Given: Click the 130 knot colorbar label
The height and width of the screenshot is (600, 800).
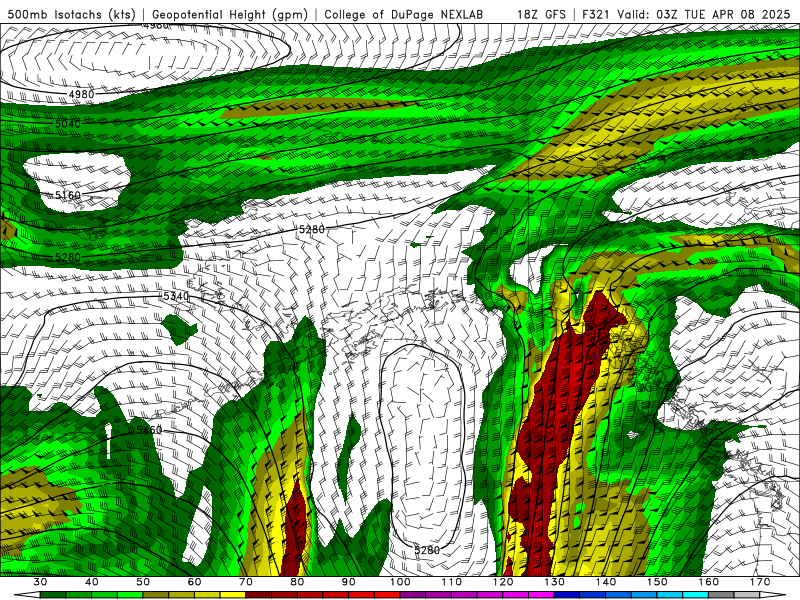Looking at the screenshot, I should (555, 582).
